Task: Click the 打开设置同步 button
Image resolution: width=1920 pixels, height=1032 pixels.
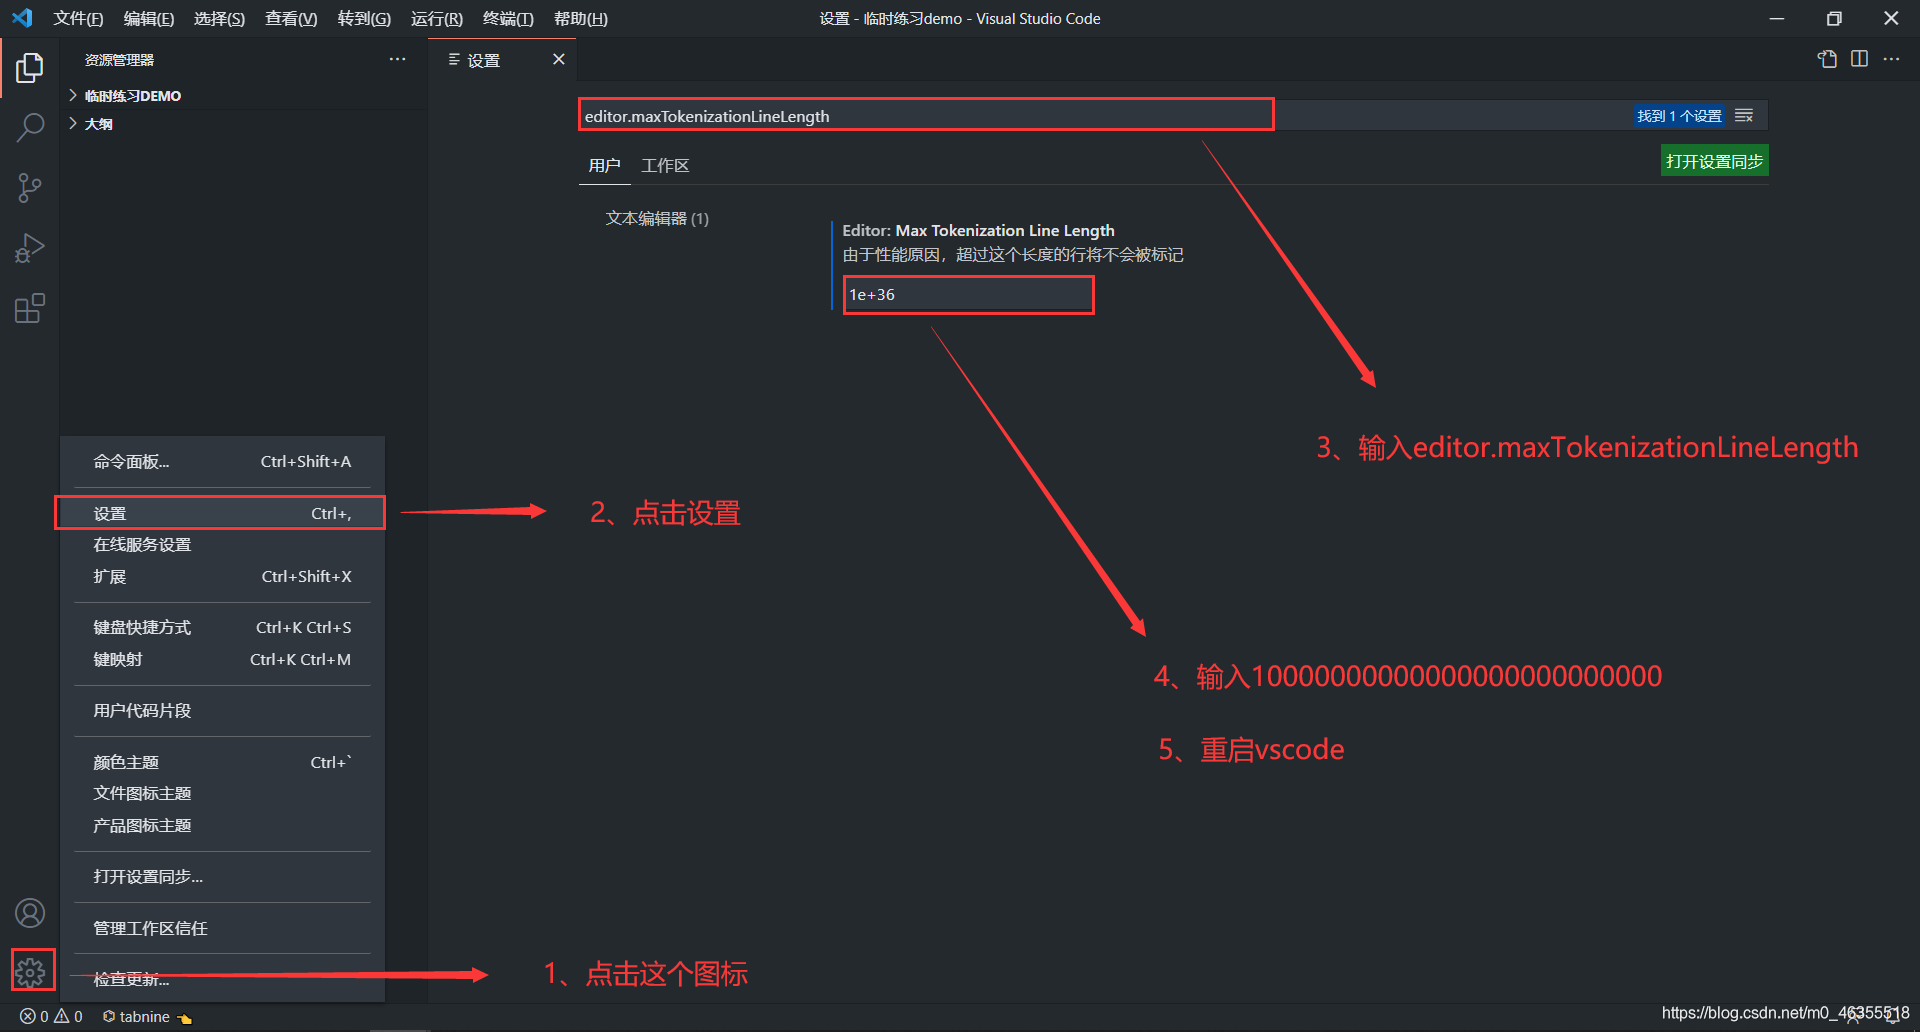Action: point(1714,161)
